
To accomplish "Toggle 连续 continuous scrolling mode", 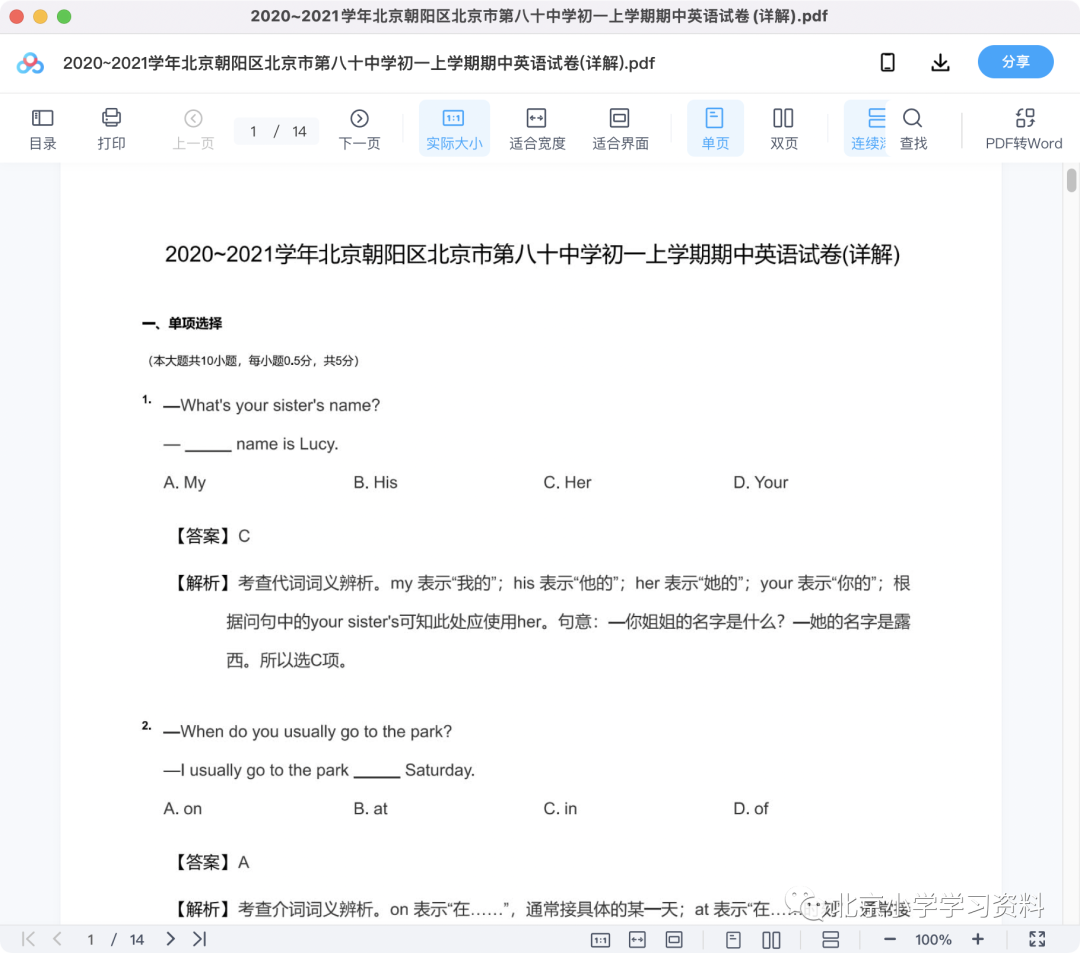I will [868, 129].
